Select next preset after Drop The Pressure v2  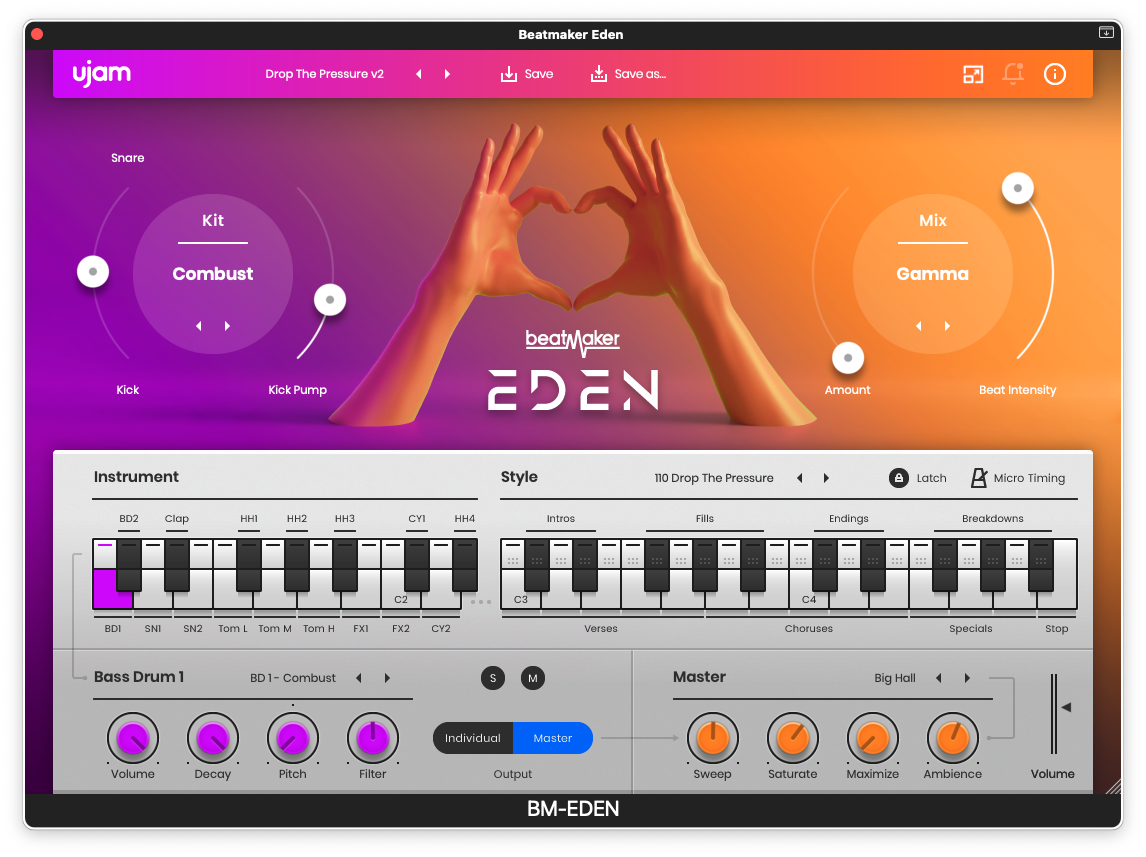point(447,74)
